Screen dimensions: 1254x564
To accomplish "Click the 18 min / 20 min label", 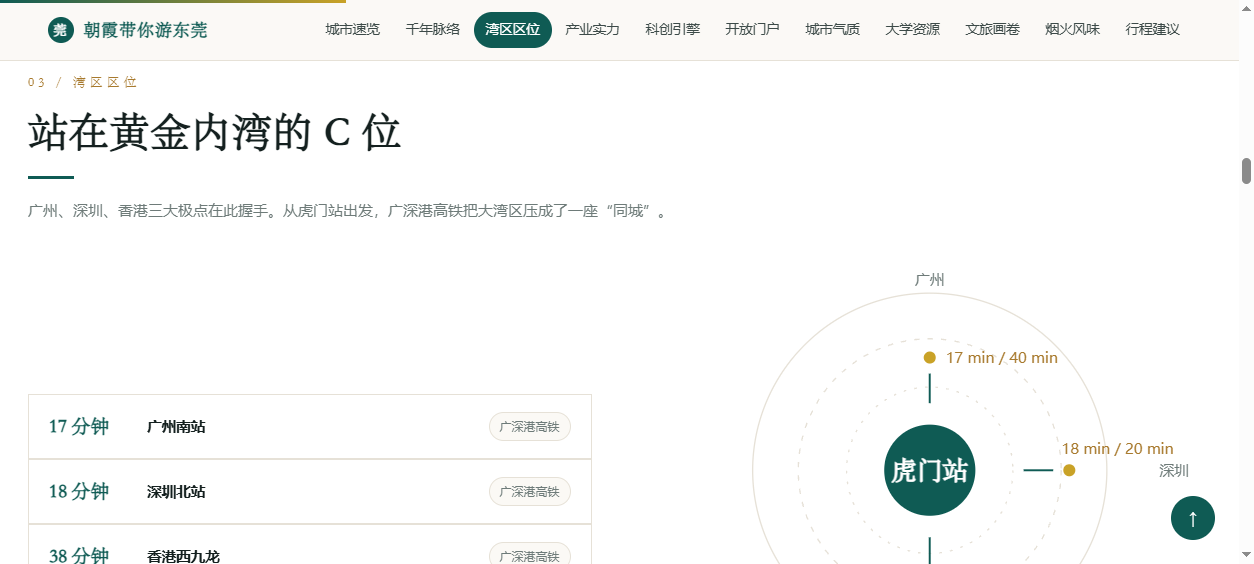I will (x=1118, y=449).
